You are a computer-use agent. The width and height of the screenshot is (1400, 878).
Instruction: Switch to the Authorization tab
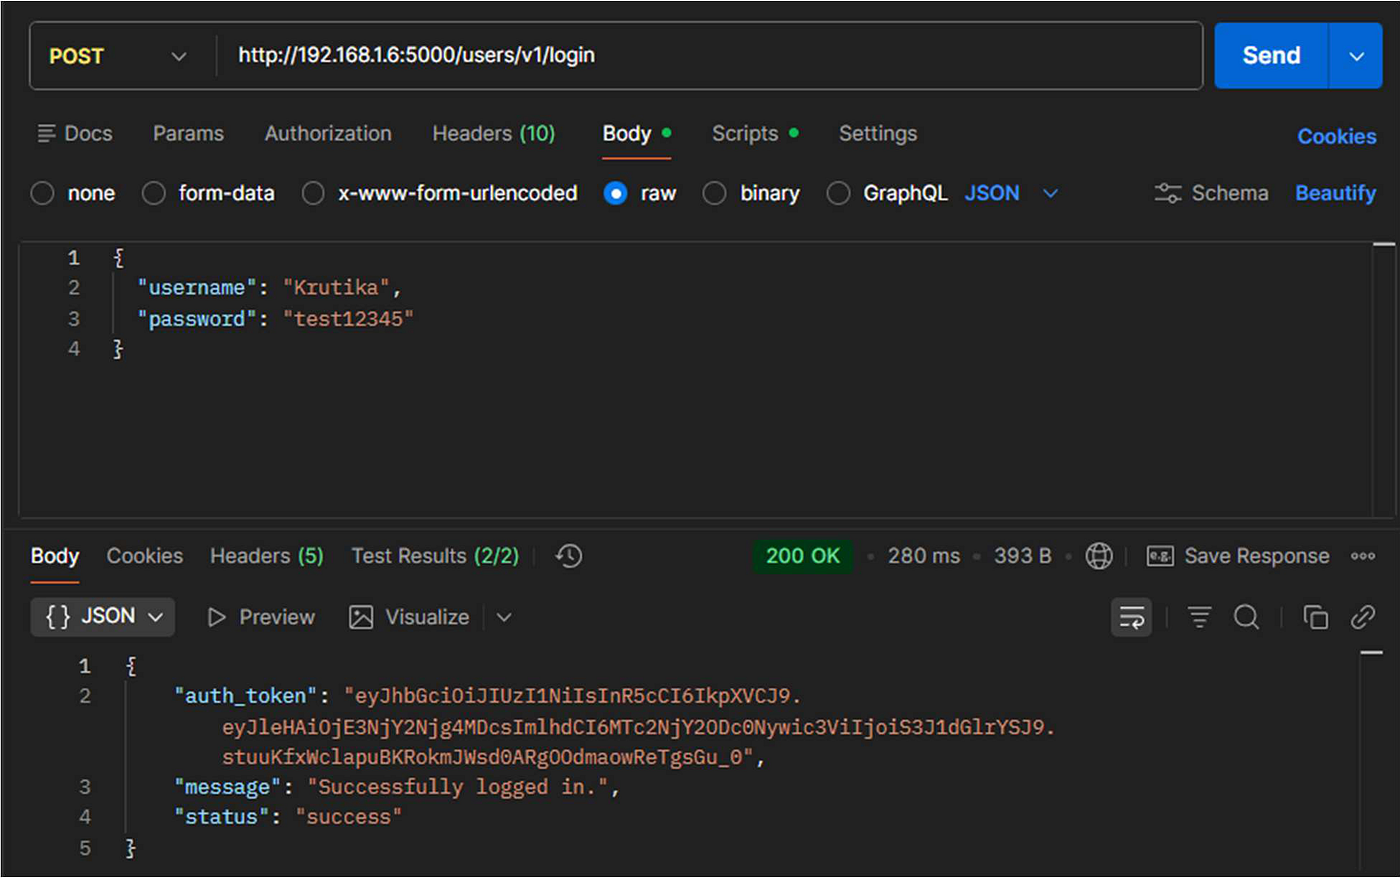(x=328, y=133)
